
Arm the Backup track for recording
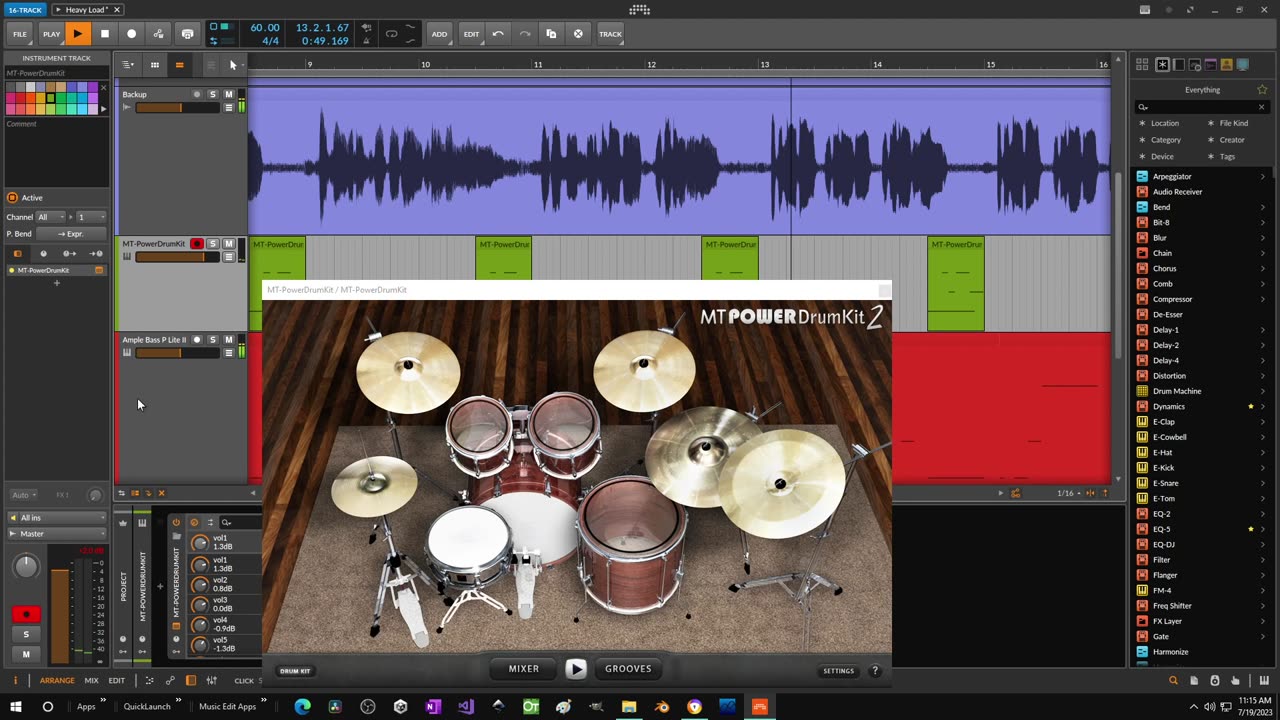pos(197,94)
